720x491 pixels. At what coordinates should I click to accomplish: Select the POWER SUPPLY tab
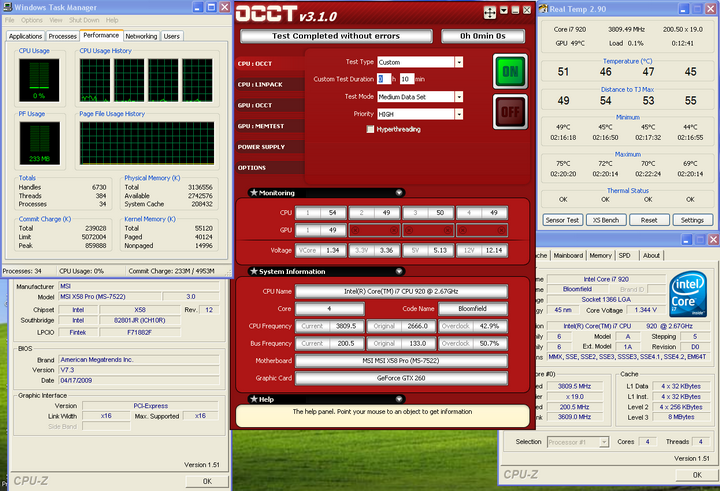(270, 147)
